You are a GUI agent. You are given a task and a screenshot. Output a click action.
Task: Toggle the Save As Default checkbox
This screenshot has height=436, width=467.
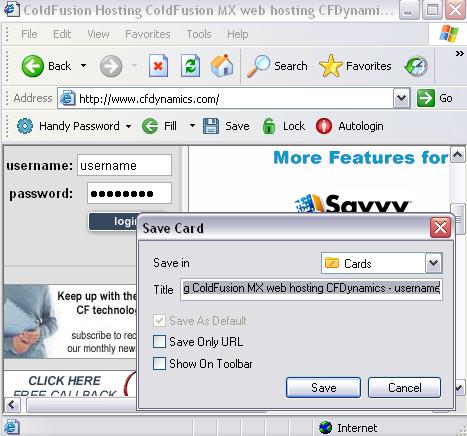(159, 321)
